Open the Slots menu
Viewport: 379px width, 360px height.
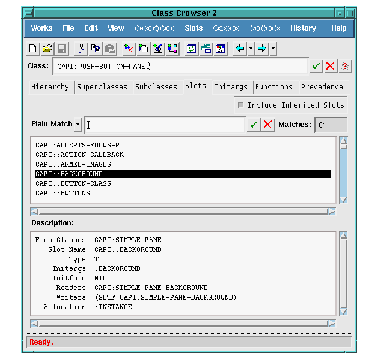pos(194,28)
